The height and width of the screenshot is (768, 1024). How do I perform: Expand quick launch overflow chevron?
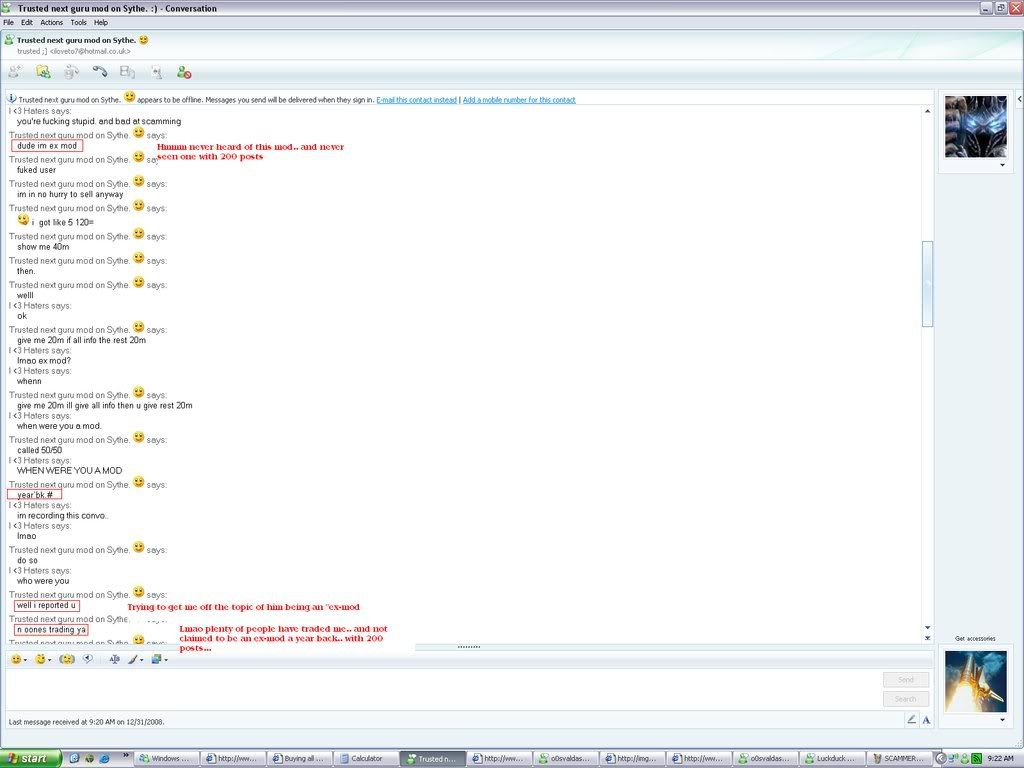(x=125, y=756)
